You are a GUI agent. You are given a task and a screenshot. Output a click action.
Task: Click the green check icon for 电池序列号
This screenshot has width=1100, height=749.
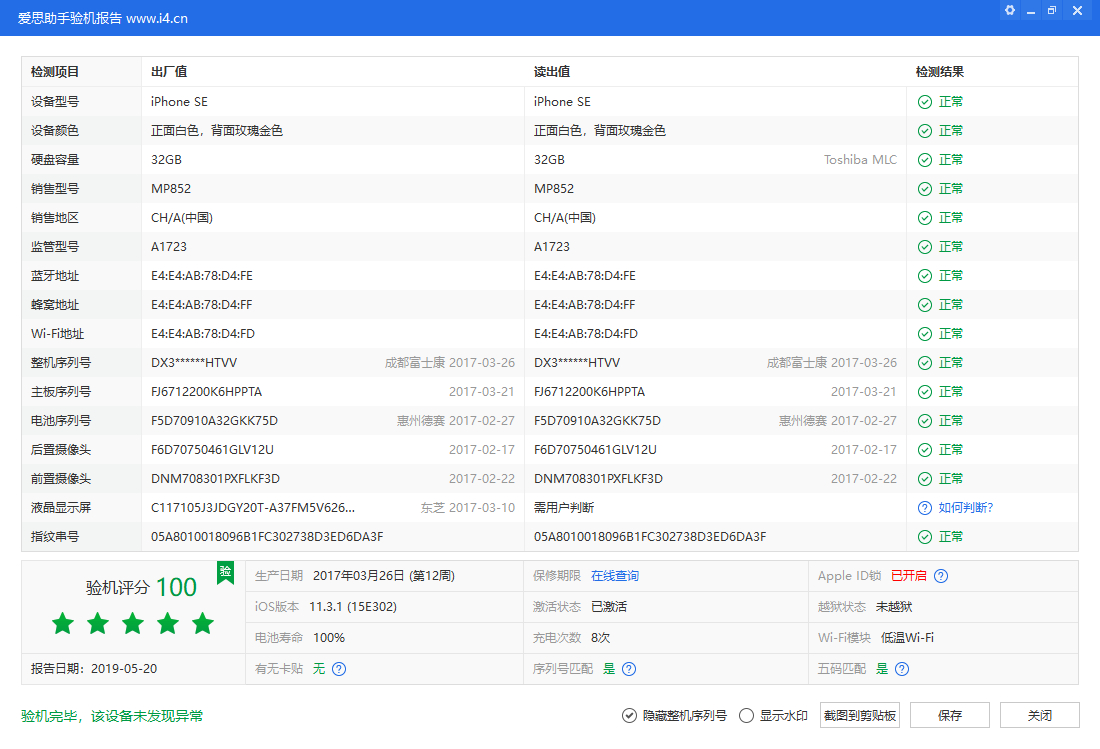click(x=925, y=421)
